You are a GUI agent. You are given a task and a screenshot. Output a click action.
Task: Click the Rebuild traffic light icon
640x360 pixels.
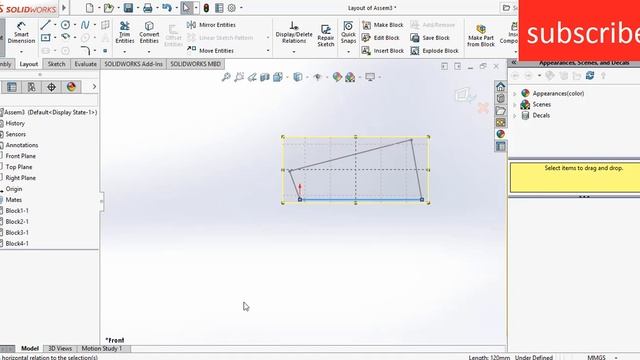207,8
